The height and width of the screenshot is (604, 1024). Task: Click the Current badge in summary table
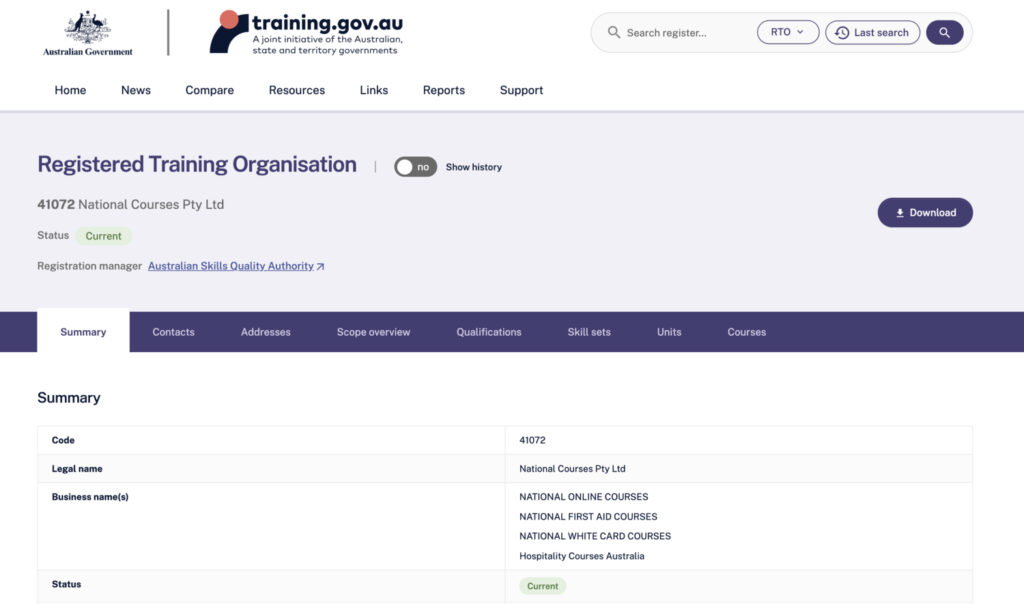[x=543, y=586]
